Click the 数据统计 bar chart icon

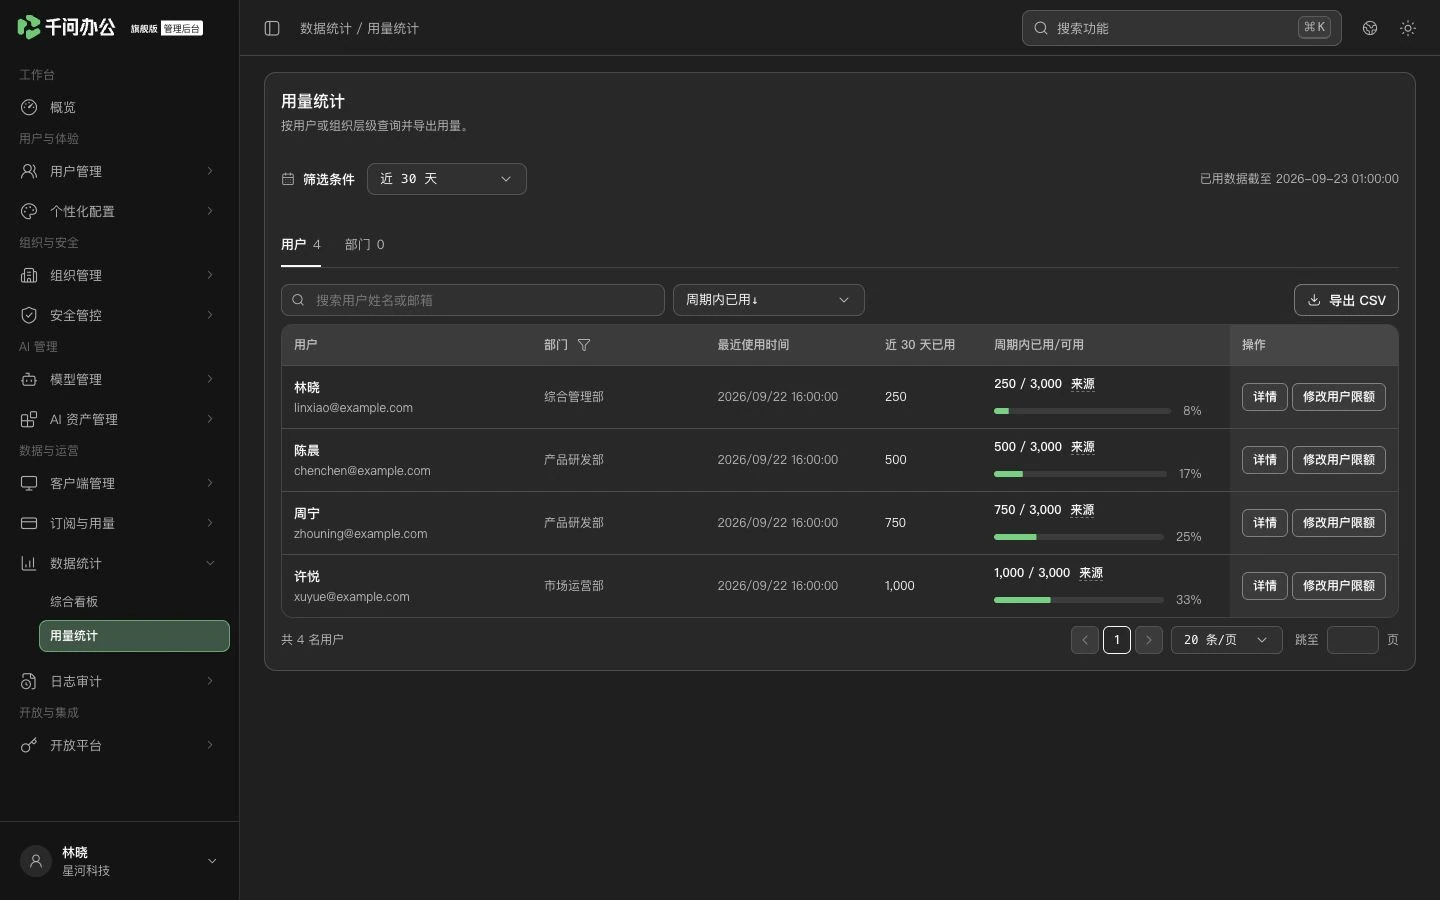point(29,563)
